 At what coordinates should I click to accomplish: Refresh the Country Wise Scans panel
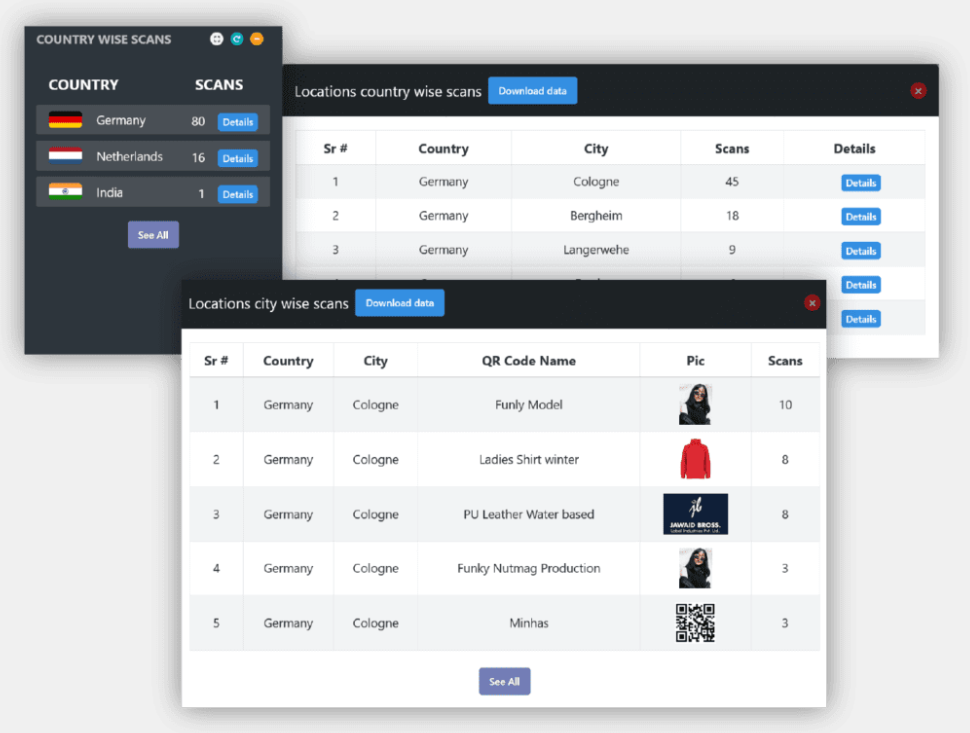[237, 39]
